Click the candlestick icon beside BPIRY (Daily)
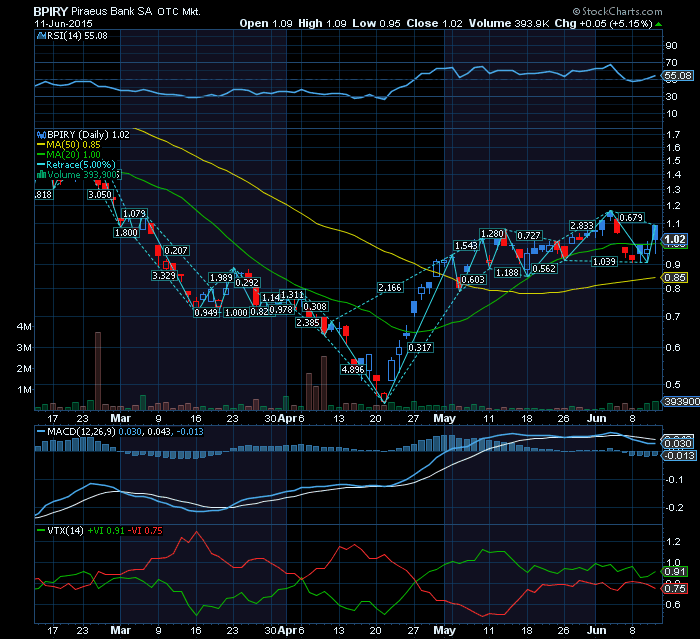This screenshot has height=639, width=700. (x=41, y=134)
